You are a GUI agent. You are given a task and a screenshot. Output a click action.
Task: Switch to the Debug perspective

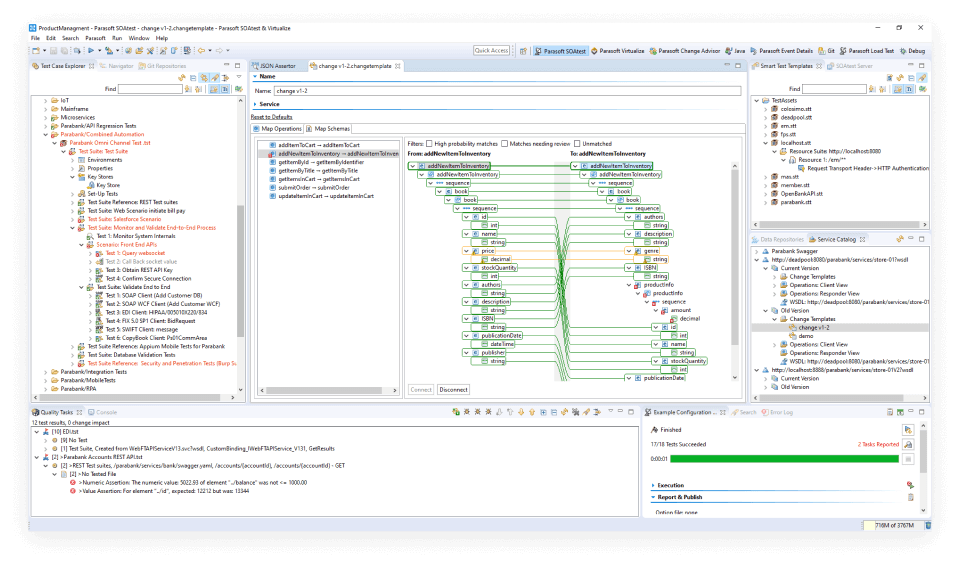[912, 51]
